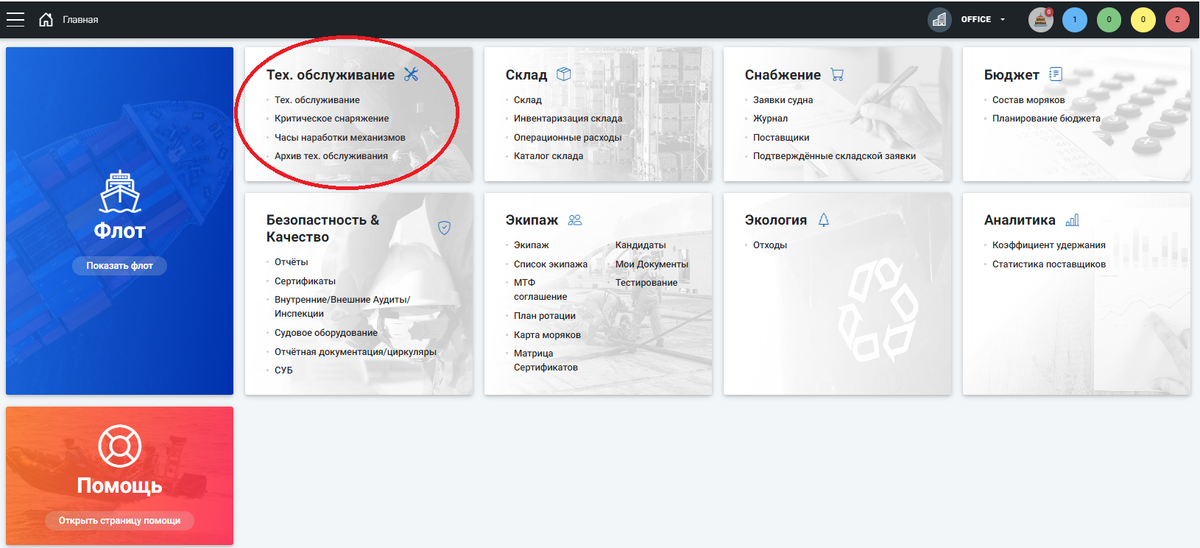Open the Судовое оборудование link
The height and width of the screenshot is (548, 1200).
coord(326,333)
